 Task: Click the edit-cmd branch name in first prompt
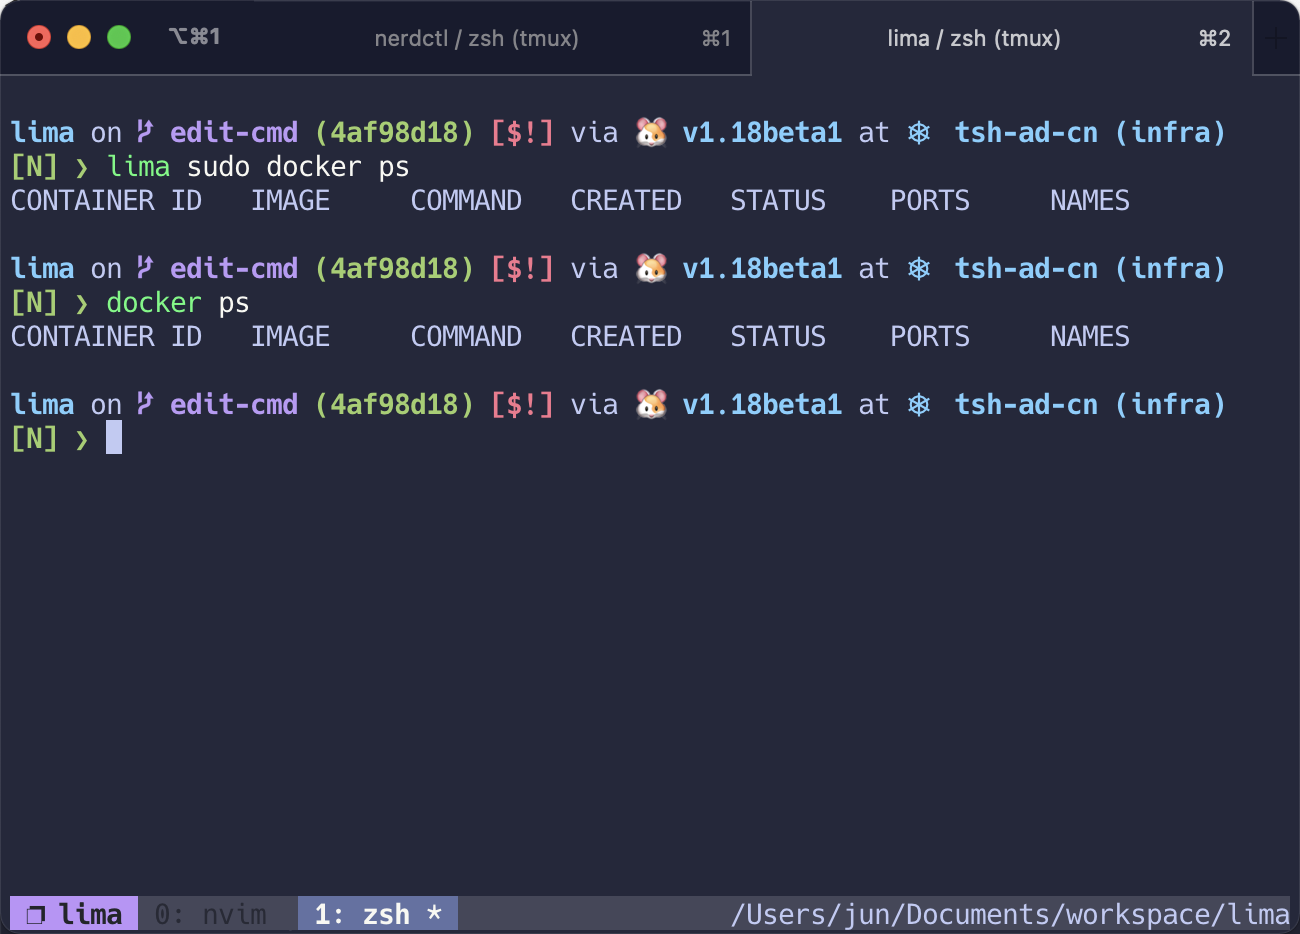point(234,132)
